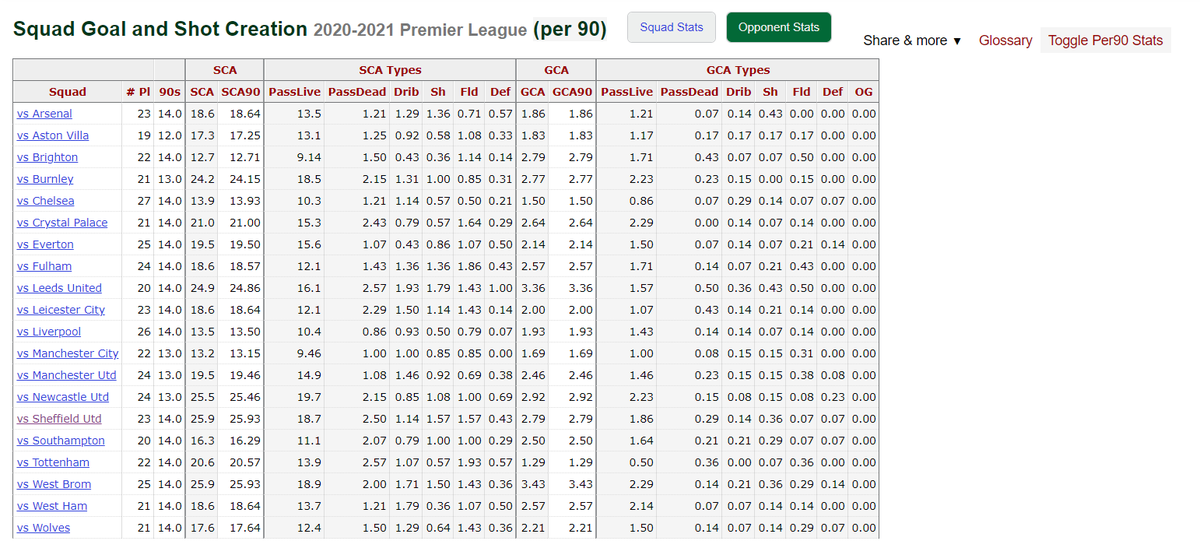The height and width of the screenshot is (555, 1200).
Task: Sort by SCA90 column header
Action: [x=241, y=92]
